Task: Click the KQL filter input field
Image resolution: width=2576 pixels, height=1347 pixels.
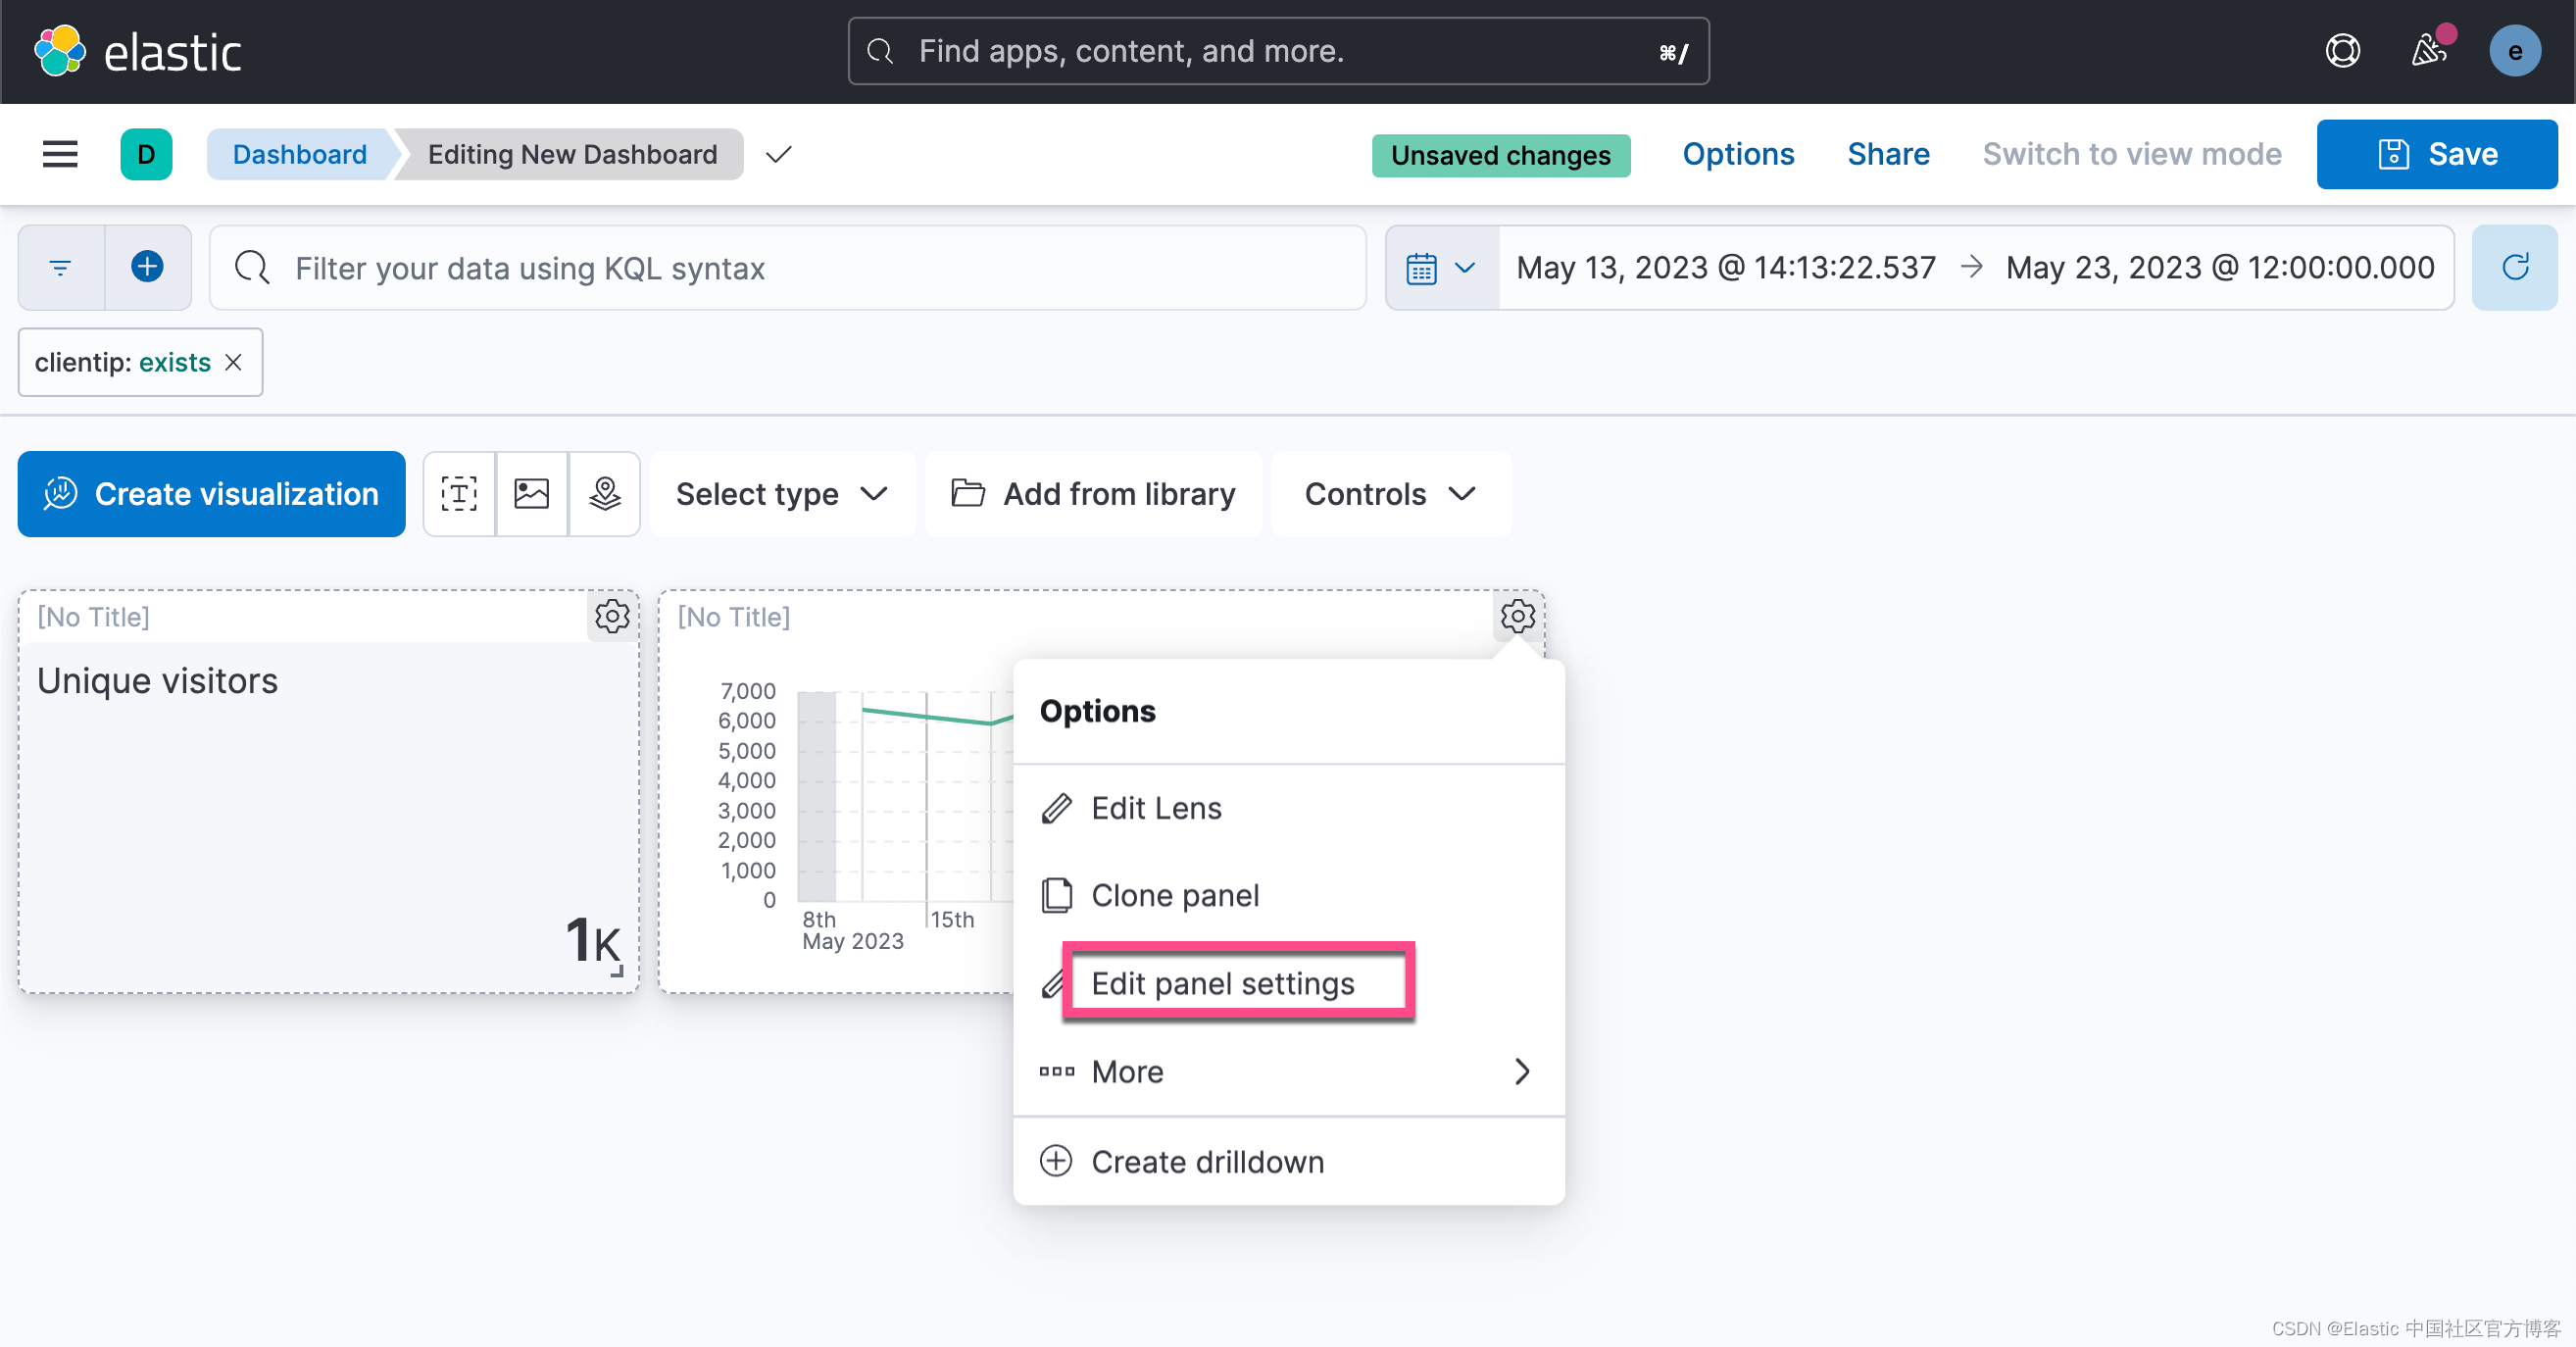Action: (788, 268)
